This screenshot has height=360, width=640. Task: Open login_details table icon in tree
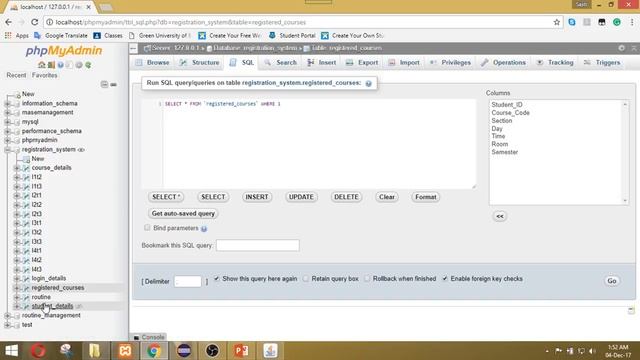pos(26,278)
